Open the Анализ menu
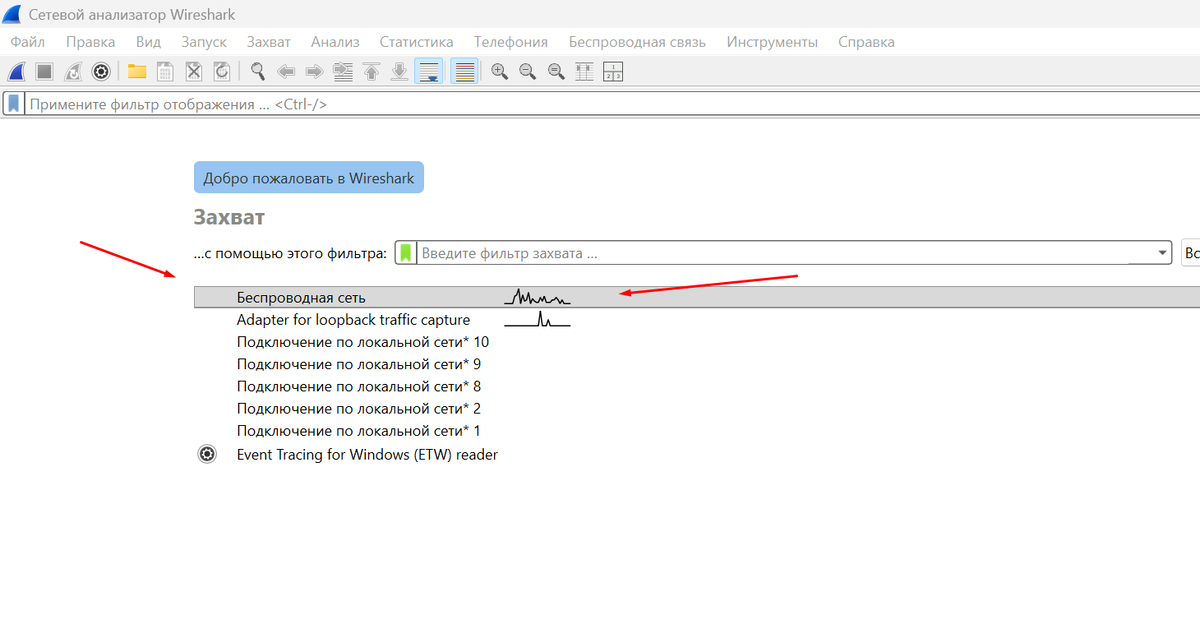Image resolution: width=1200 pixels, height=629 pixels. (x=335, y=42)
